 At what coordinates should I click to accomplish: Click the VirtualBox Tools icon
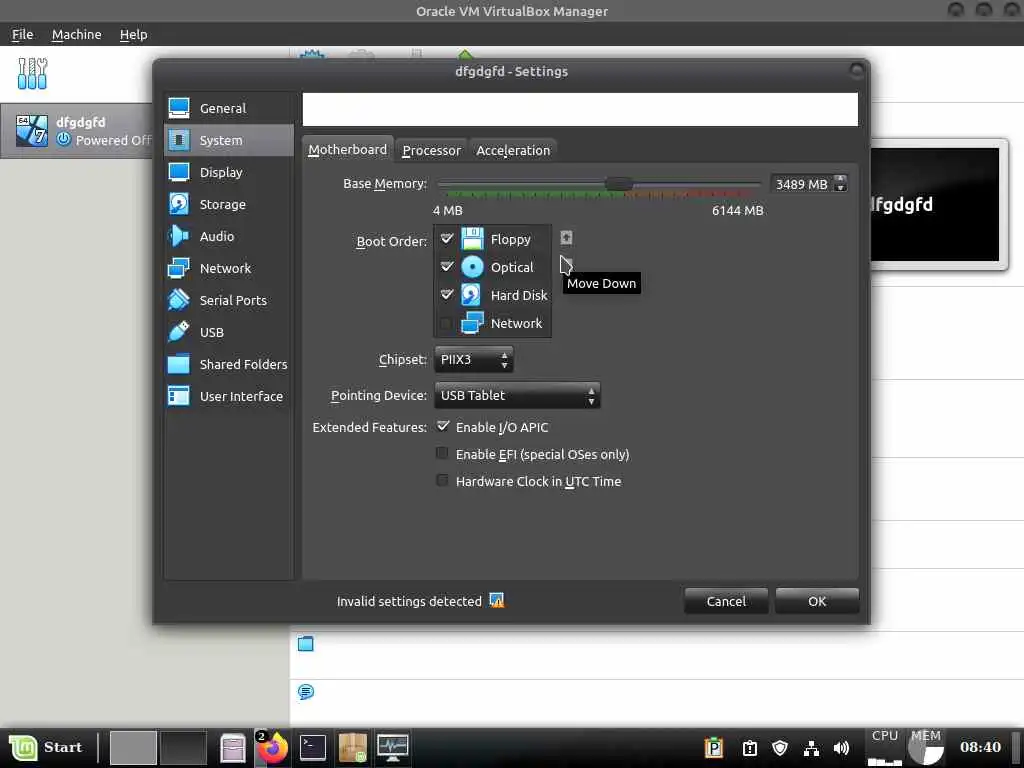tap(32, 74)
